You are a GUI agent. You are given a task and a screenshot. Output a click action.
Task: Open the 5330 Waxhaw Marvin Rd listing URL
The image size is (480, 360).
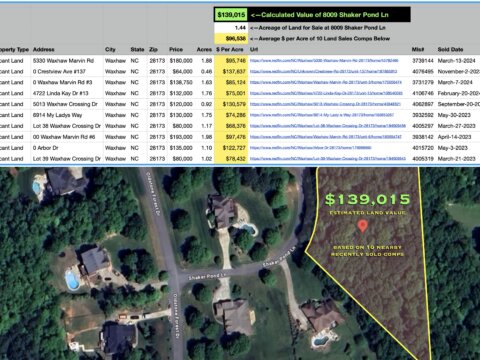(324, 61)
